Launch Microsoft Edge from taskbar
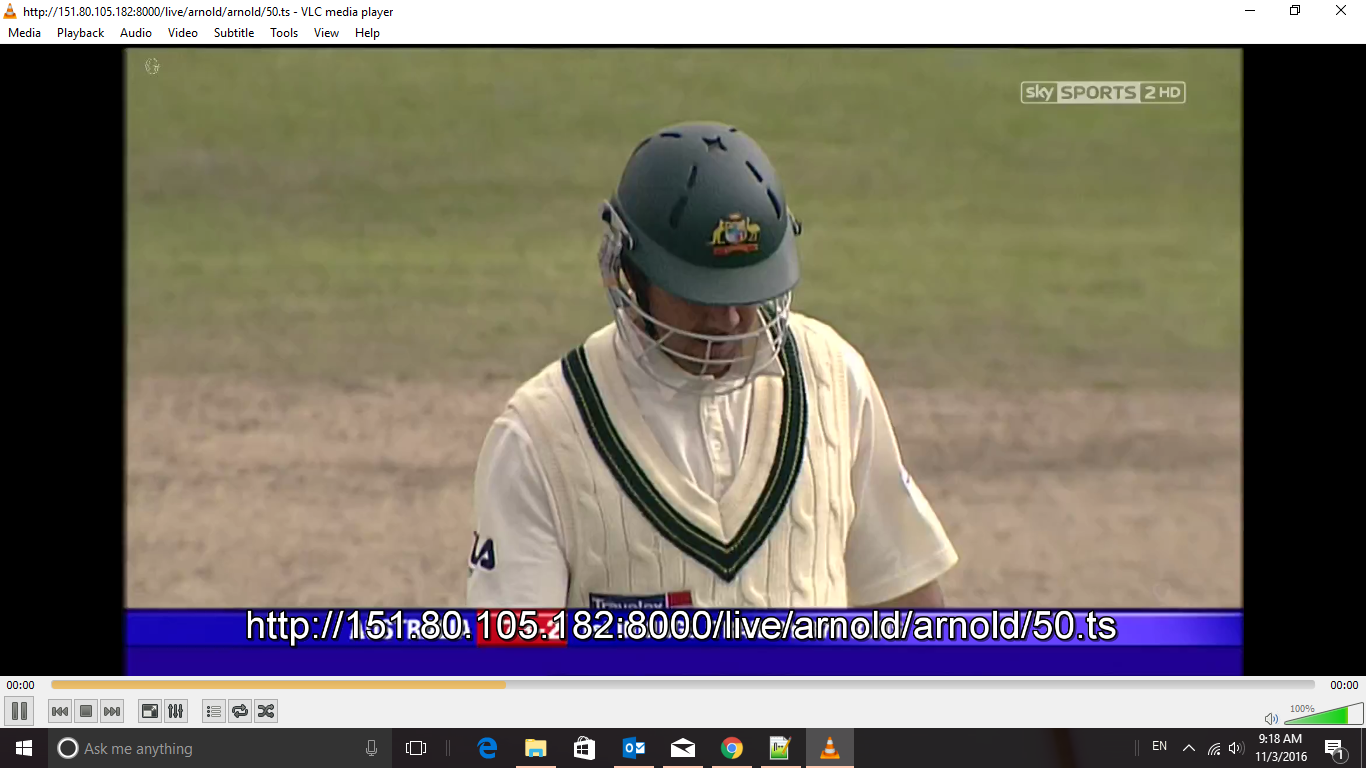 [x=487, y=748]
